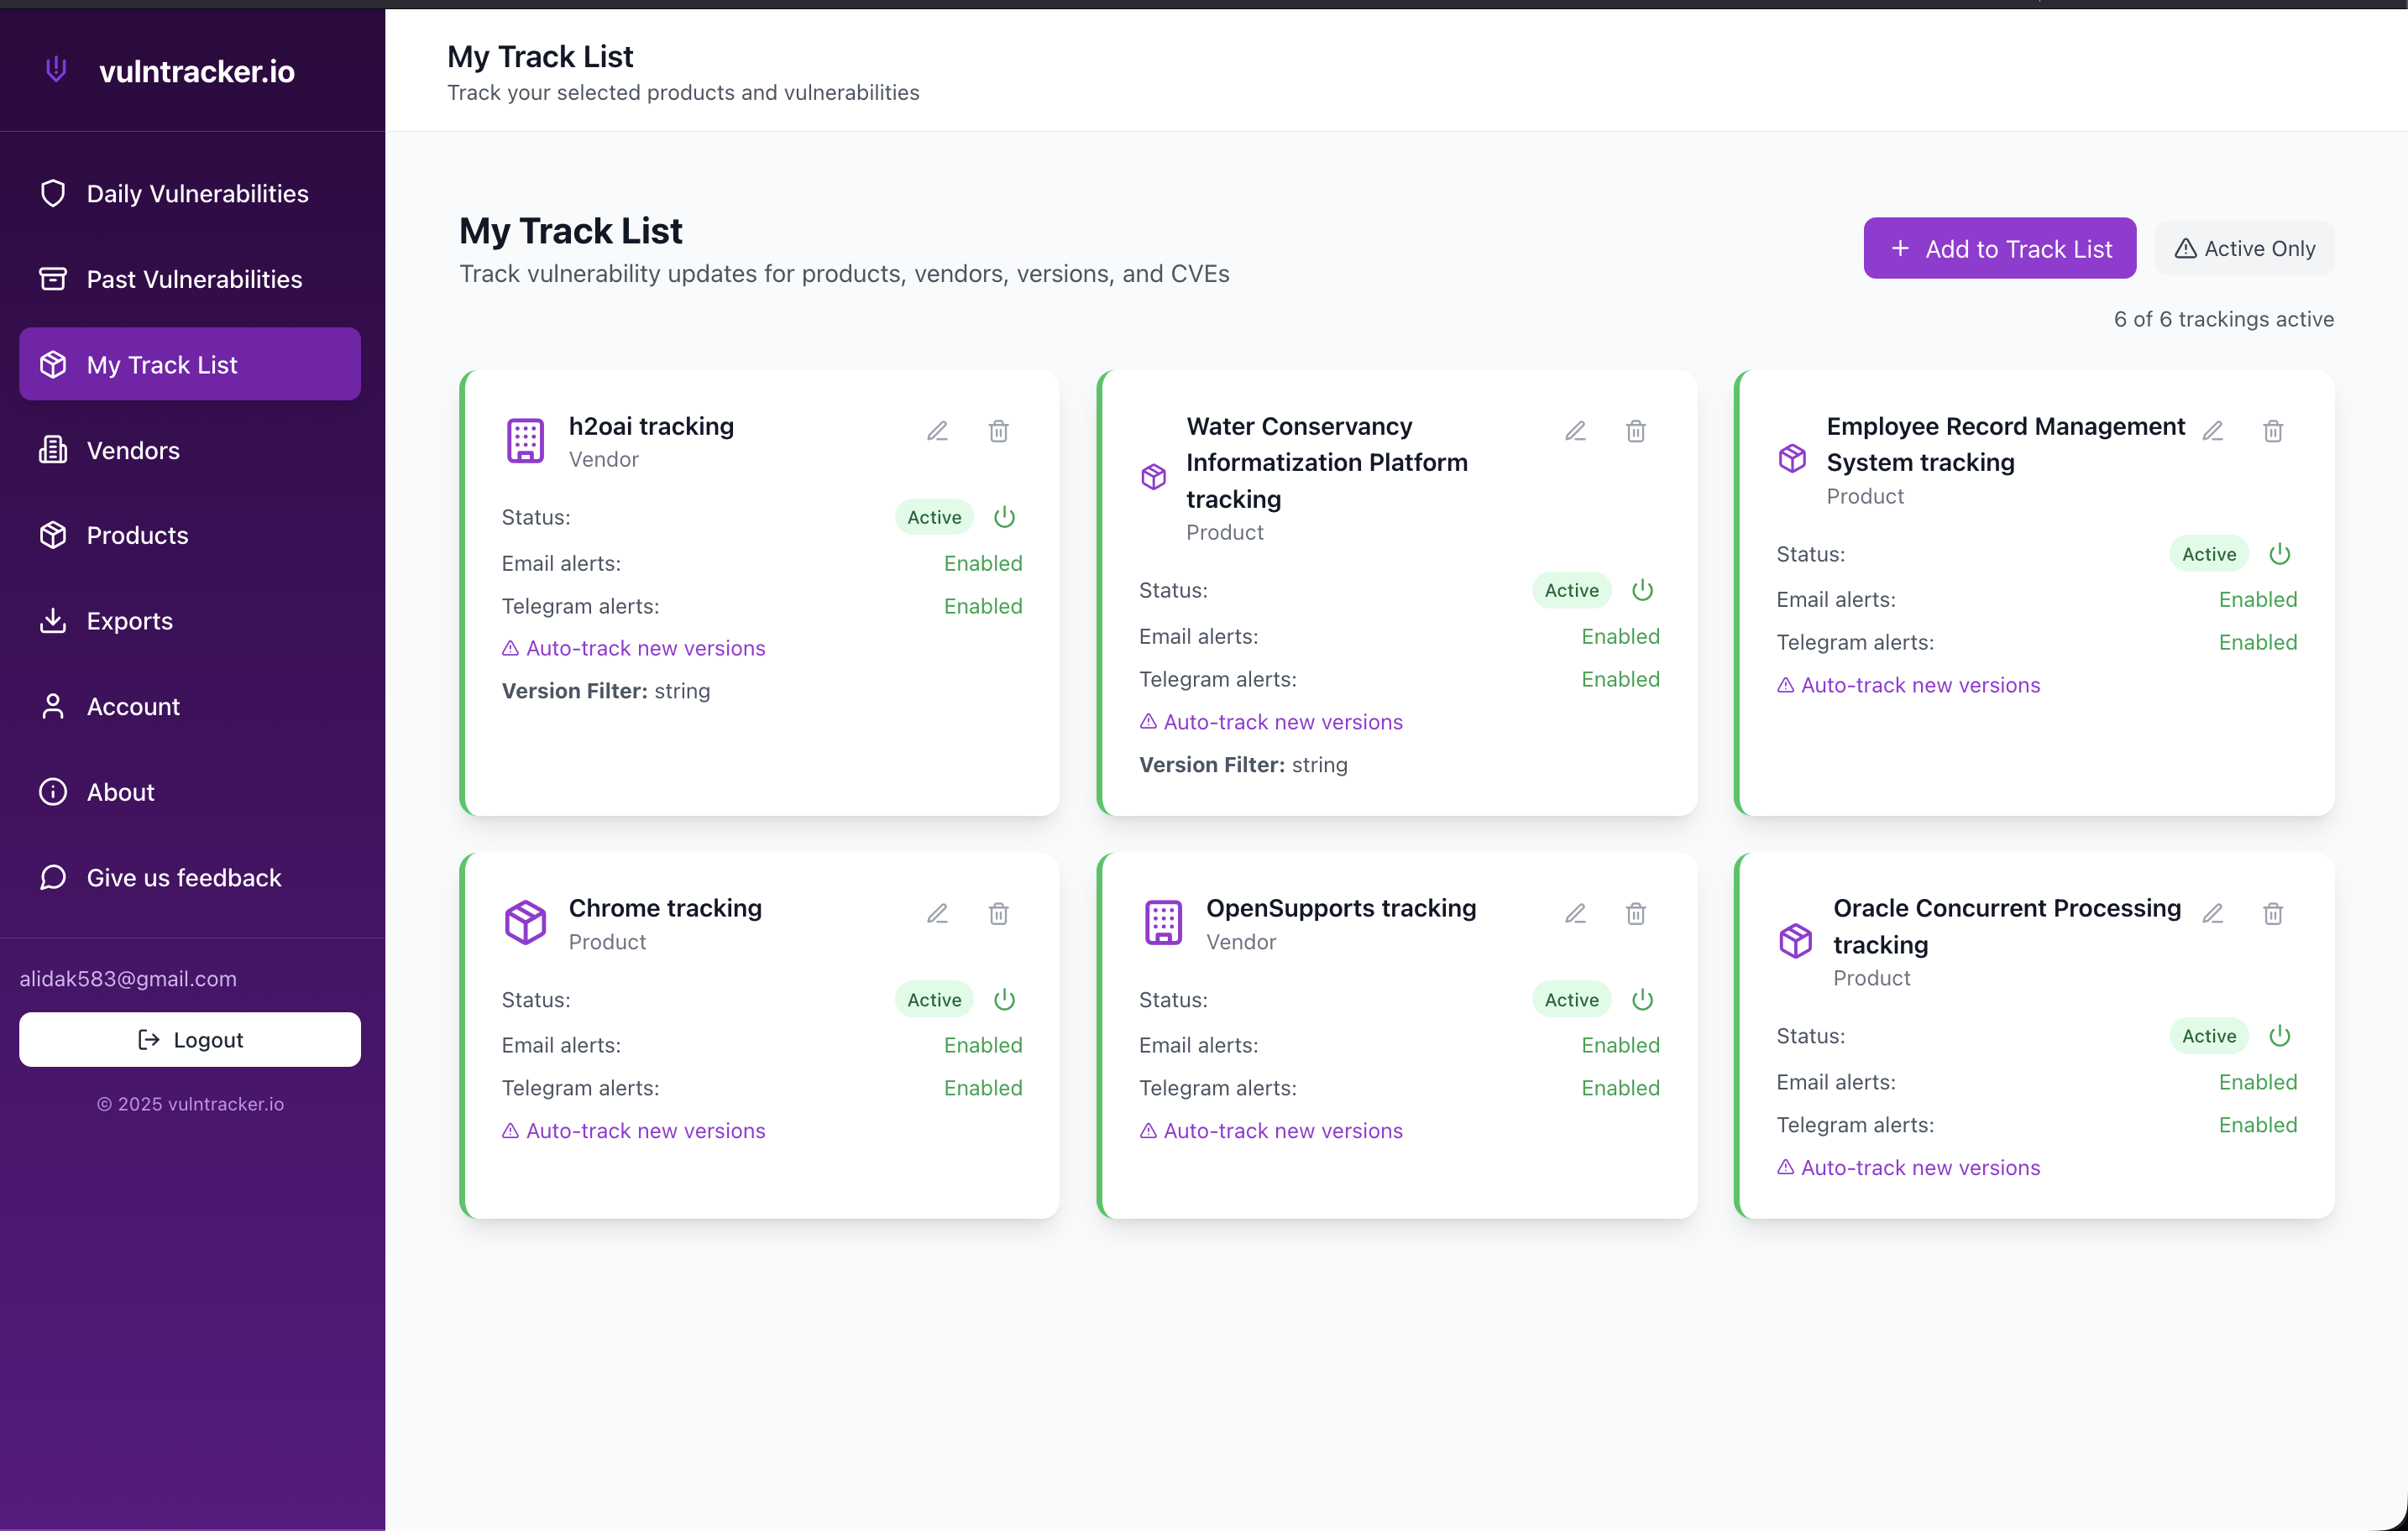The image size is (2408, 1531).
Task: Toggle the h2oai tracking power switch
Action: pyautogui.click(x=1004, y=517)
